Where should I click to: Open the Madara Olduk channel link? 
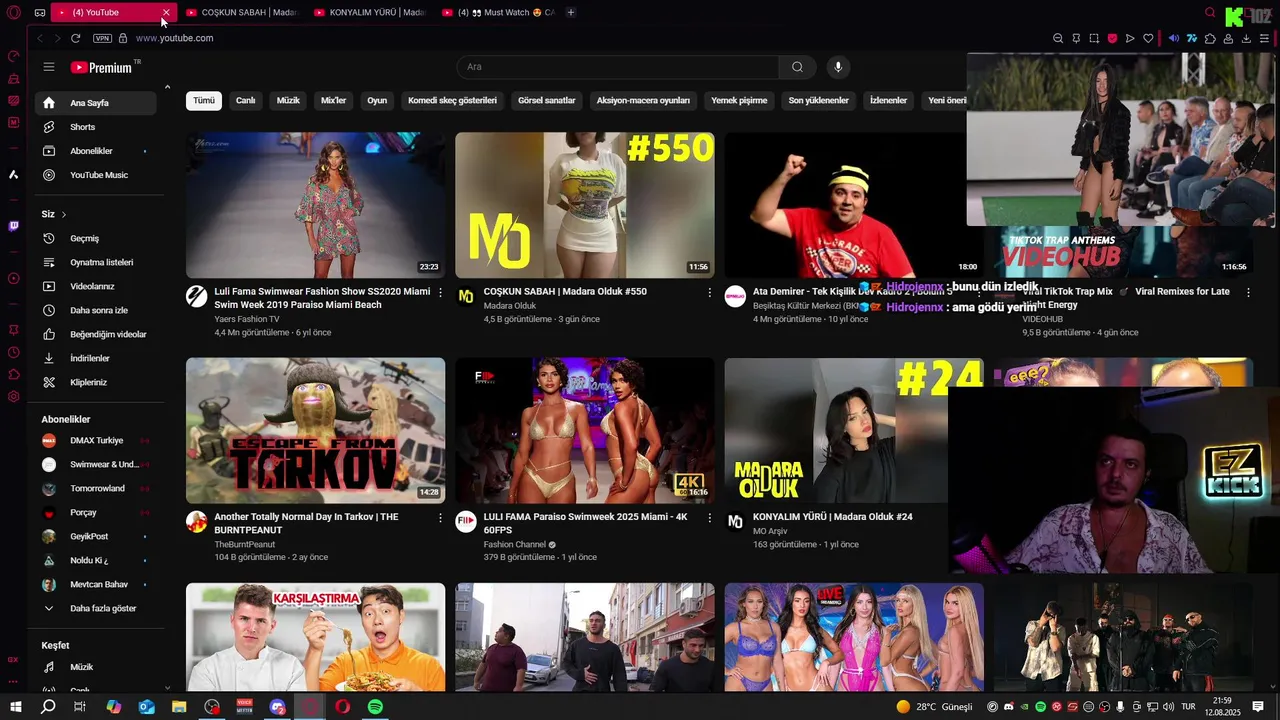pyautogui.click(x=510, y=306)
